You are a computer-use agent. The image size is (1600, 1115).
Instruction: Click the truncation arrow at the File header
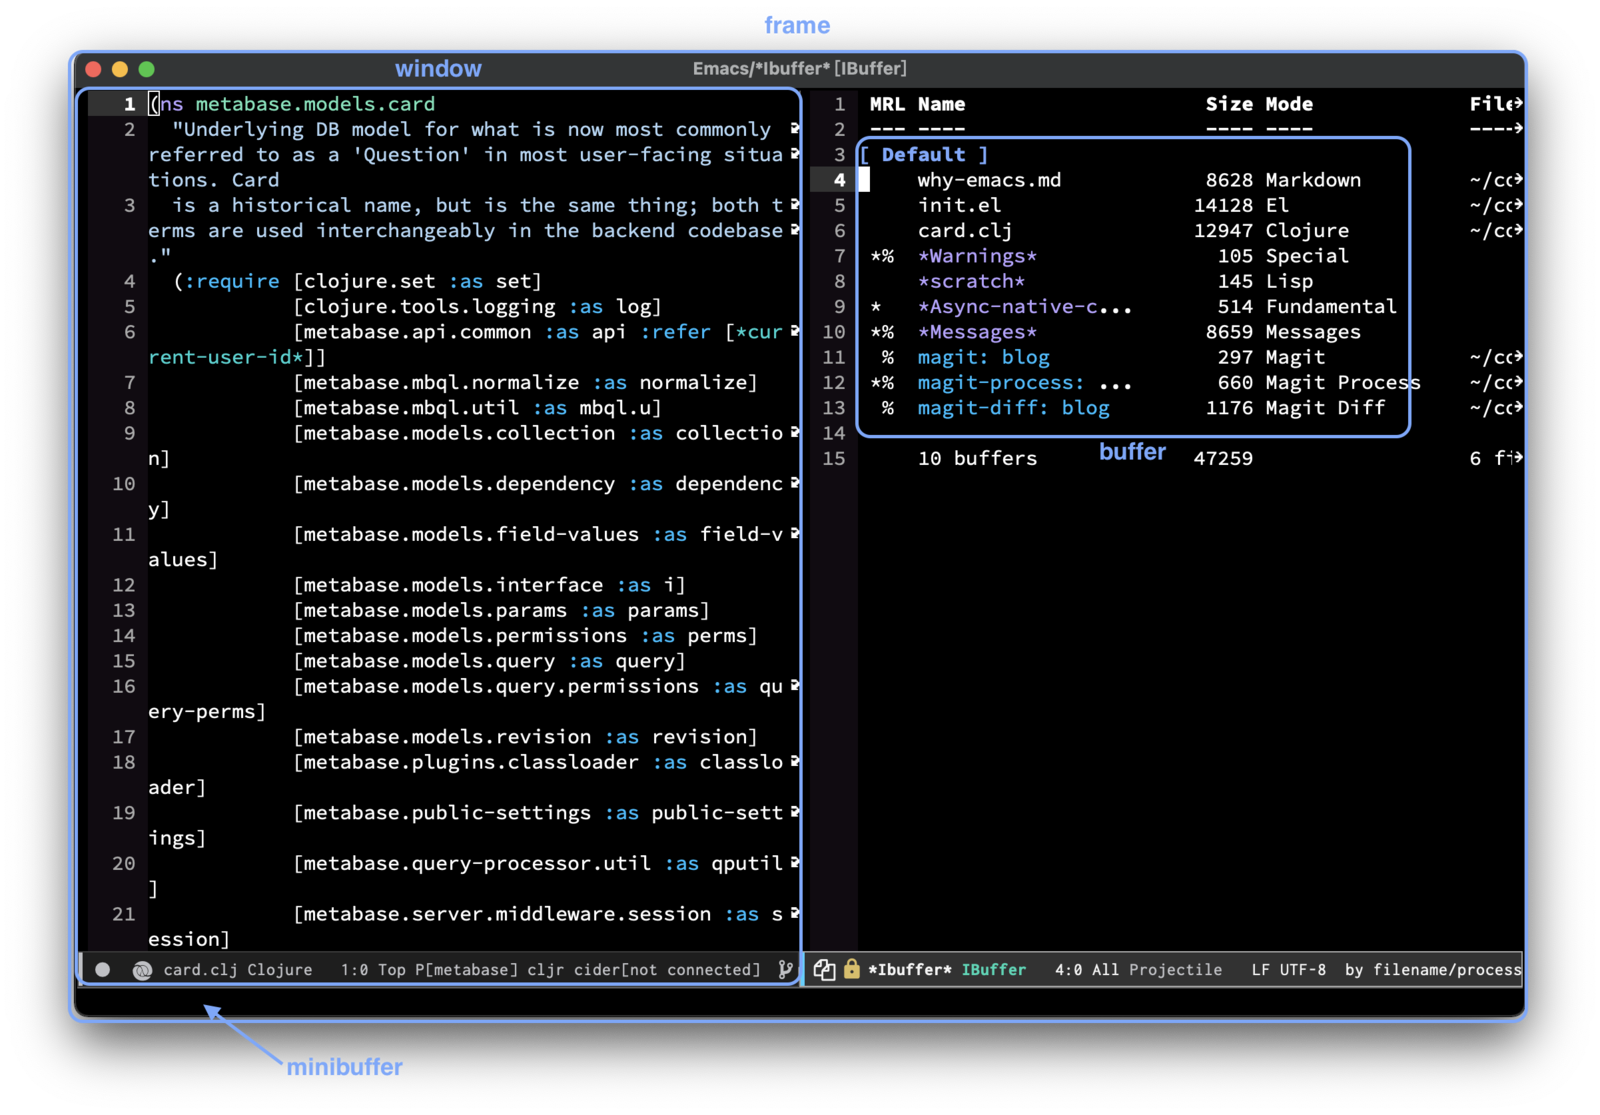click(1518, 103)
